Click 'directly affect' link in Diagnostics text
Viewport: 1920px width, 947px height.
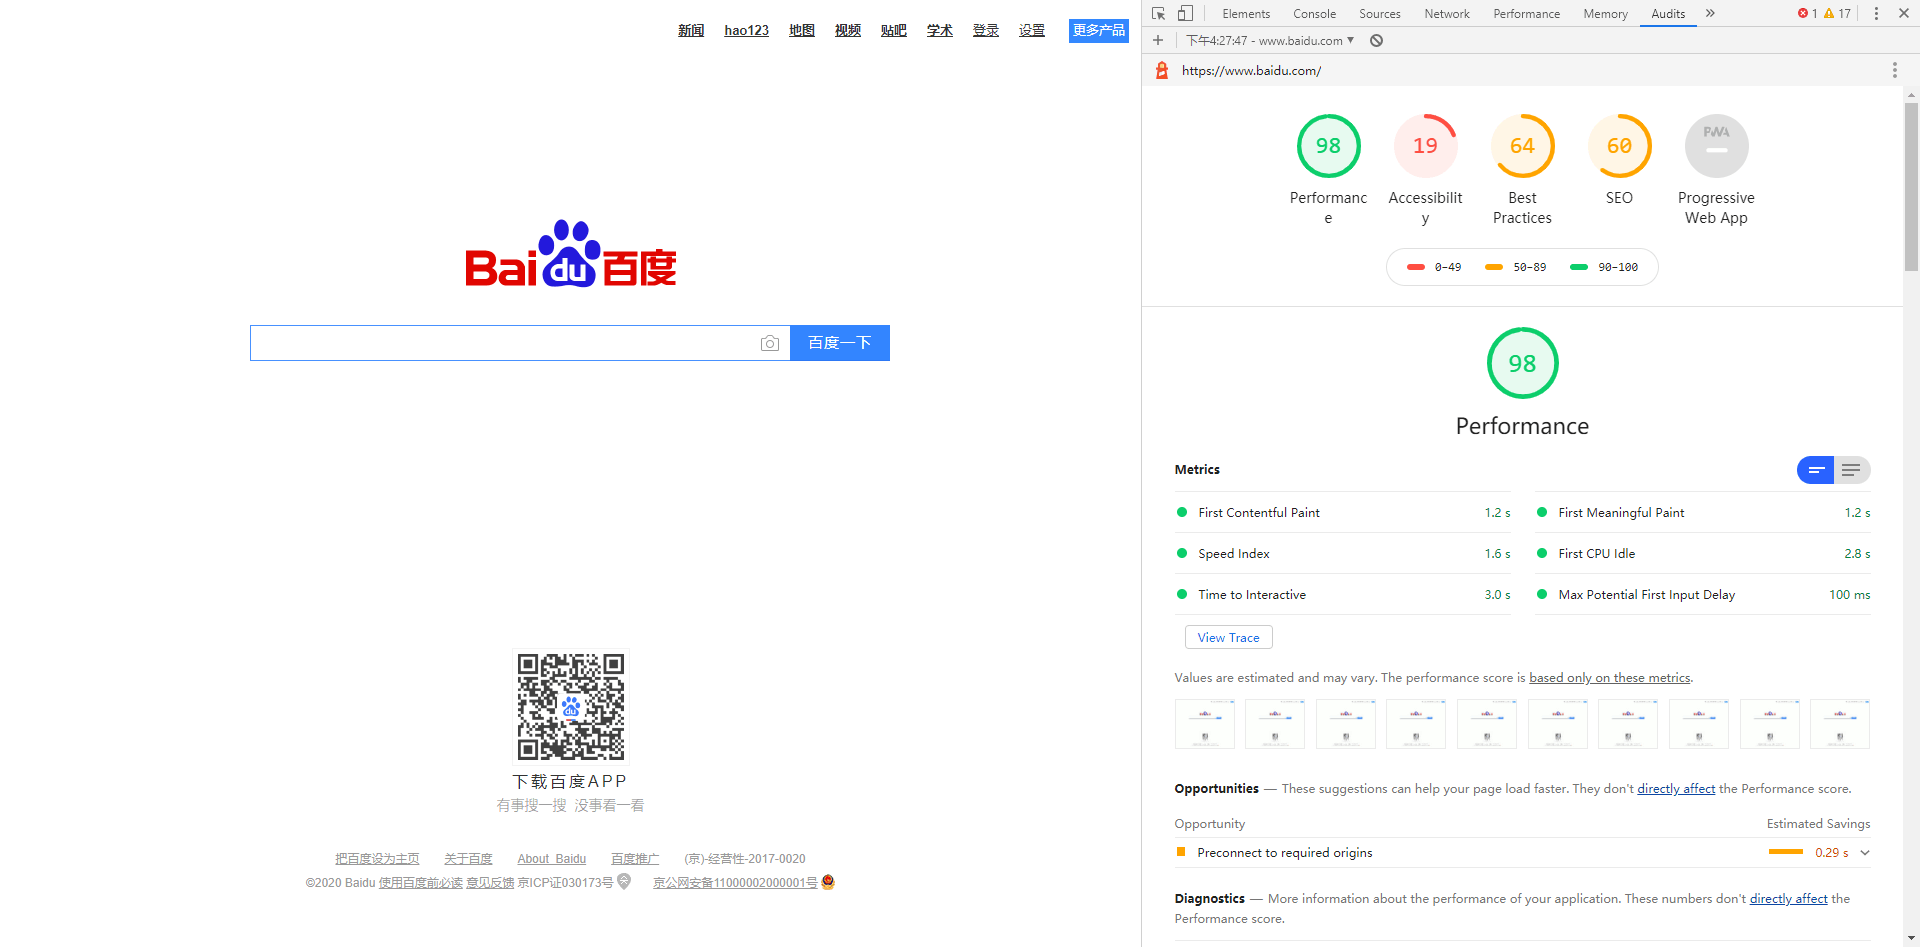[1788, 899]
